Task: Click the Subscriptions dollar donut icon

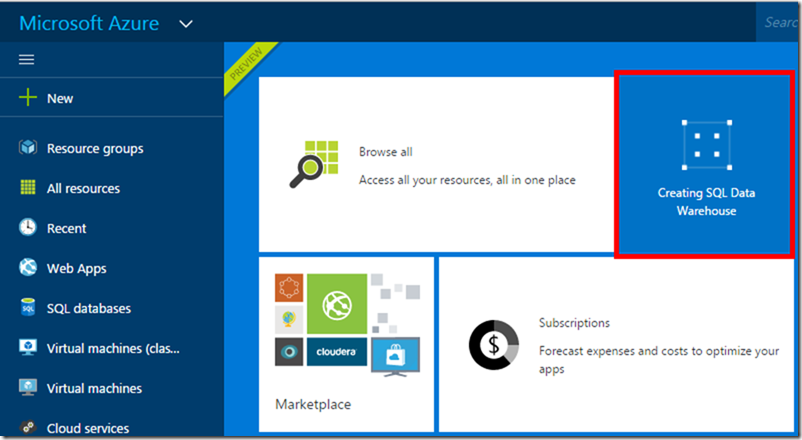Action: click(x=494, y=345)
